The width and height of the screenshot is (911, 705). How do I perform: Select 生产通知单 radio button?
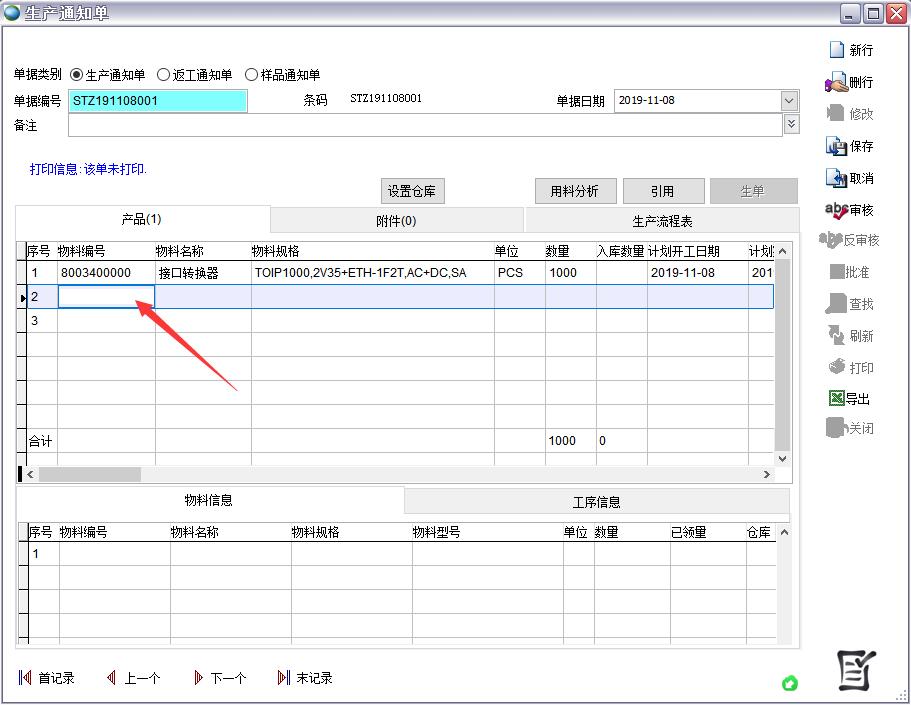tap(77, 75)
